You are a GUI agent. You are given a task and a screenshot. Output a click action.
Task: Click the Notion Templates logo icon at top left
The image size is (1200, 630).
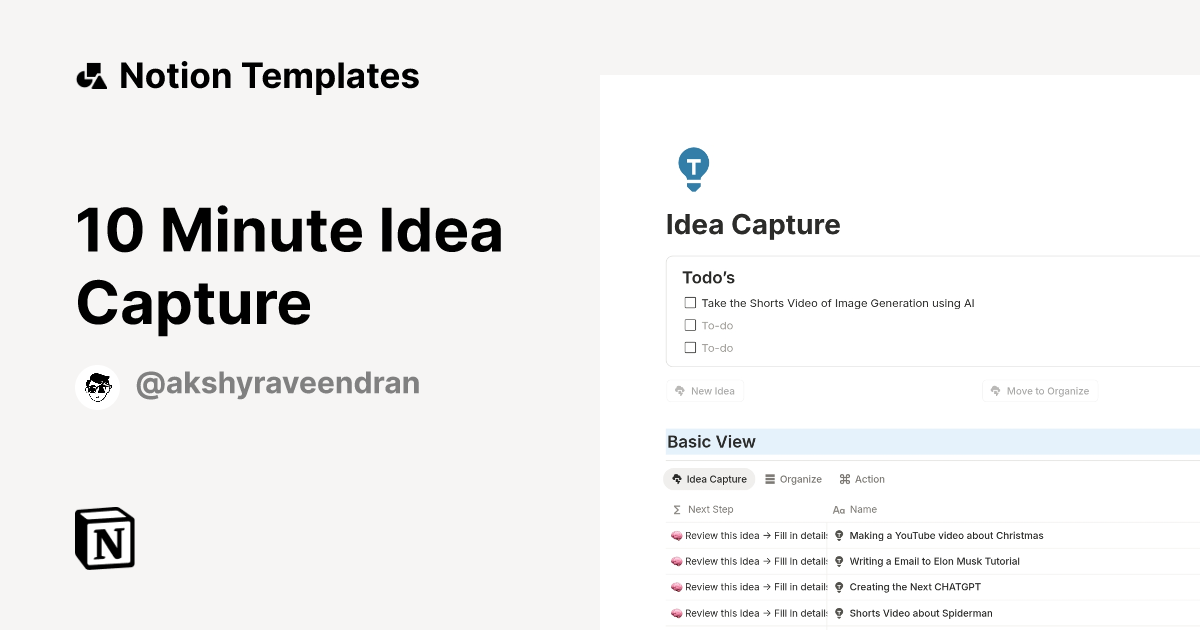91,74
